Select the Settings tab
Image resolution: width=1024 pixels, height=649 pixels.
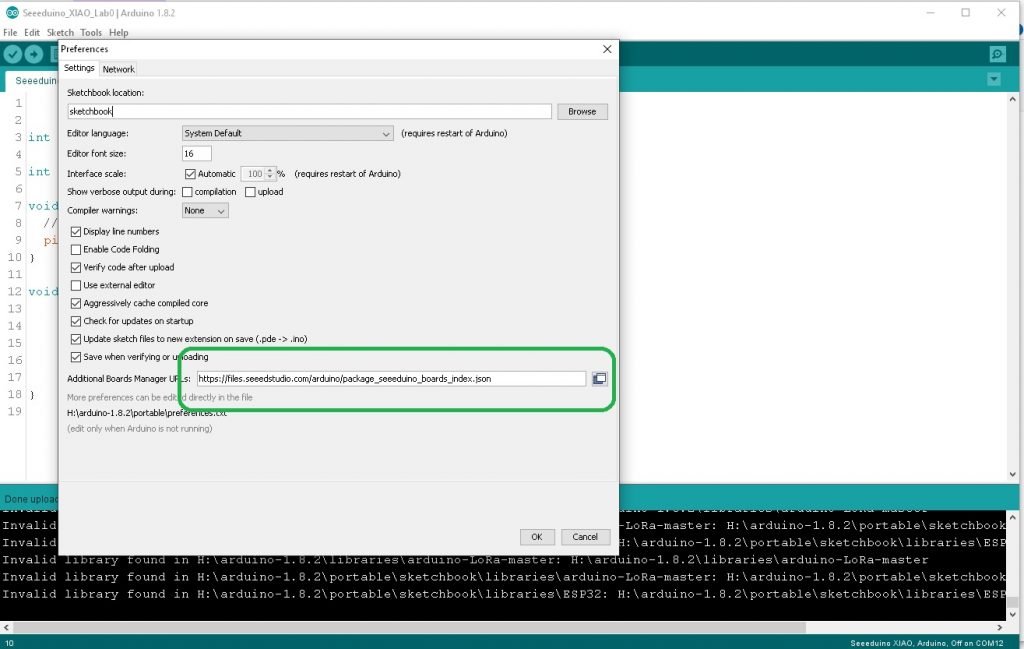(79, 68)
